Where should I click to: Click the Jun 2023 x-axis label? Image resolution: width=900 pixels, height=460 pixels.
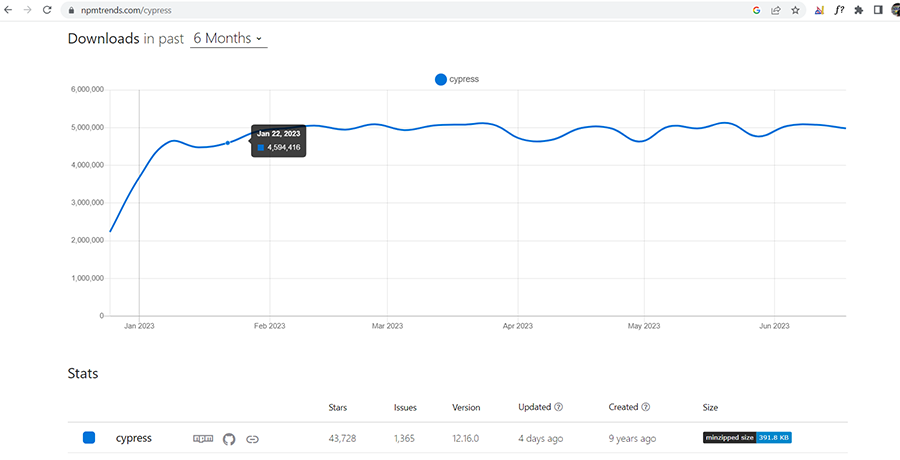[x=774, y=326]
